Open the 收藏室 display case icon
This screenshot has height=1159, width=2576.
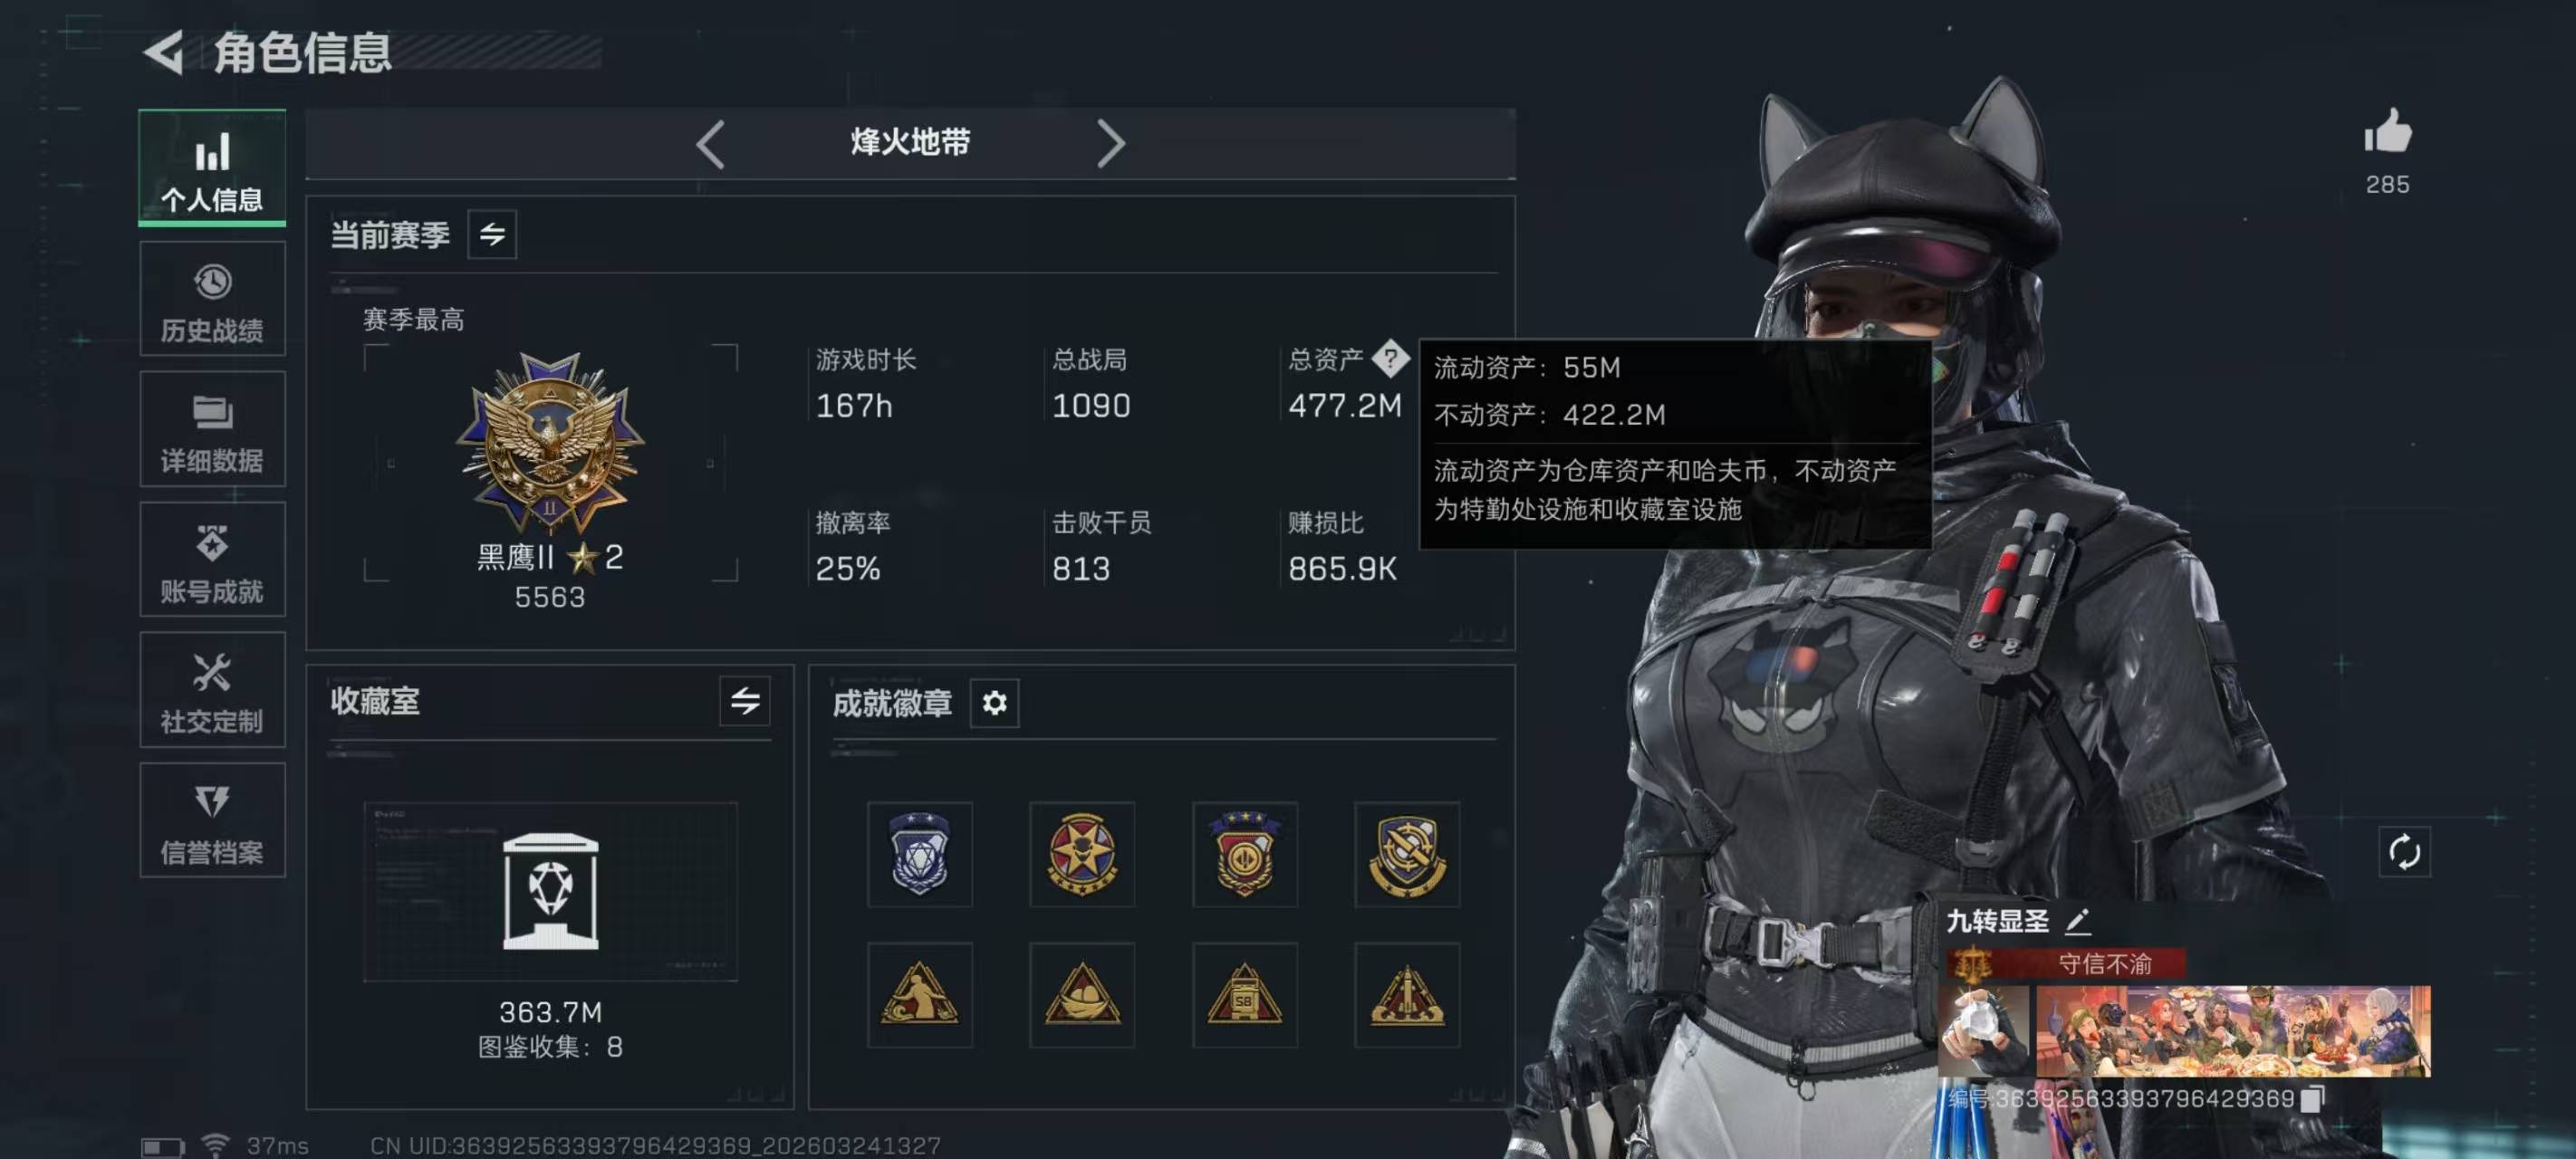tap(551, 891)
